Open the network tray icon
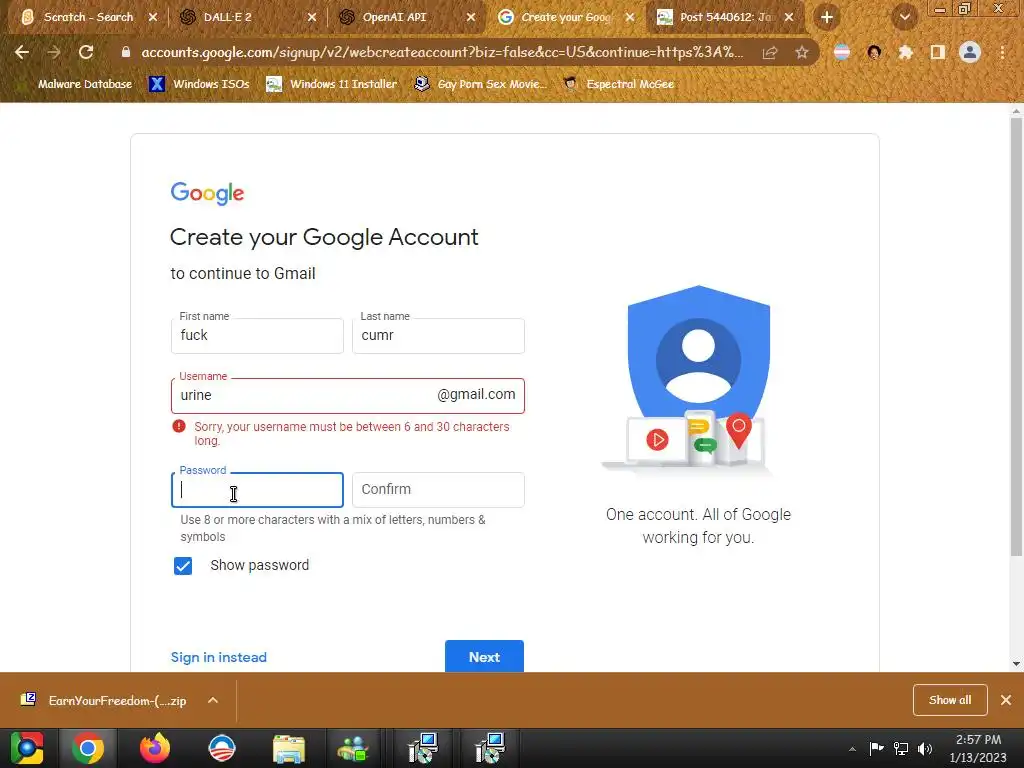1024x768 pixels. click(901, 748)
